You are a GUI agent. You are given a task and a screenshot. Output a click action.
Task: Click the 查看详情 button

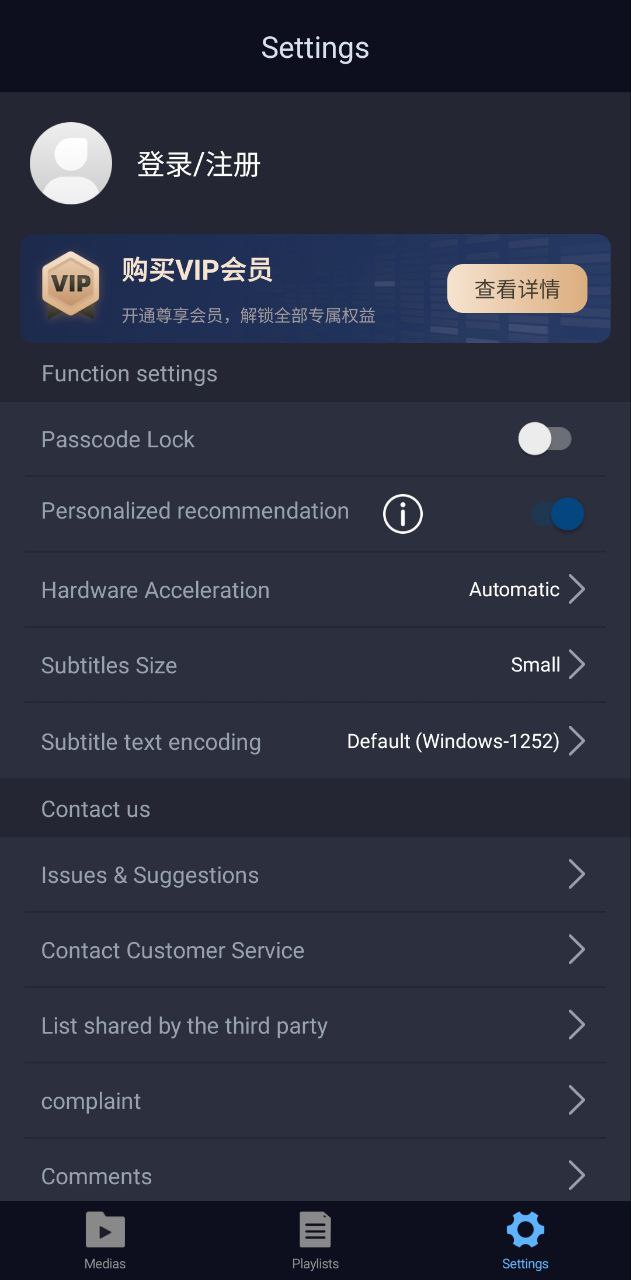click(x=517, y=289)
